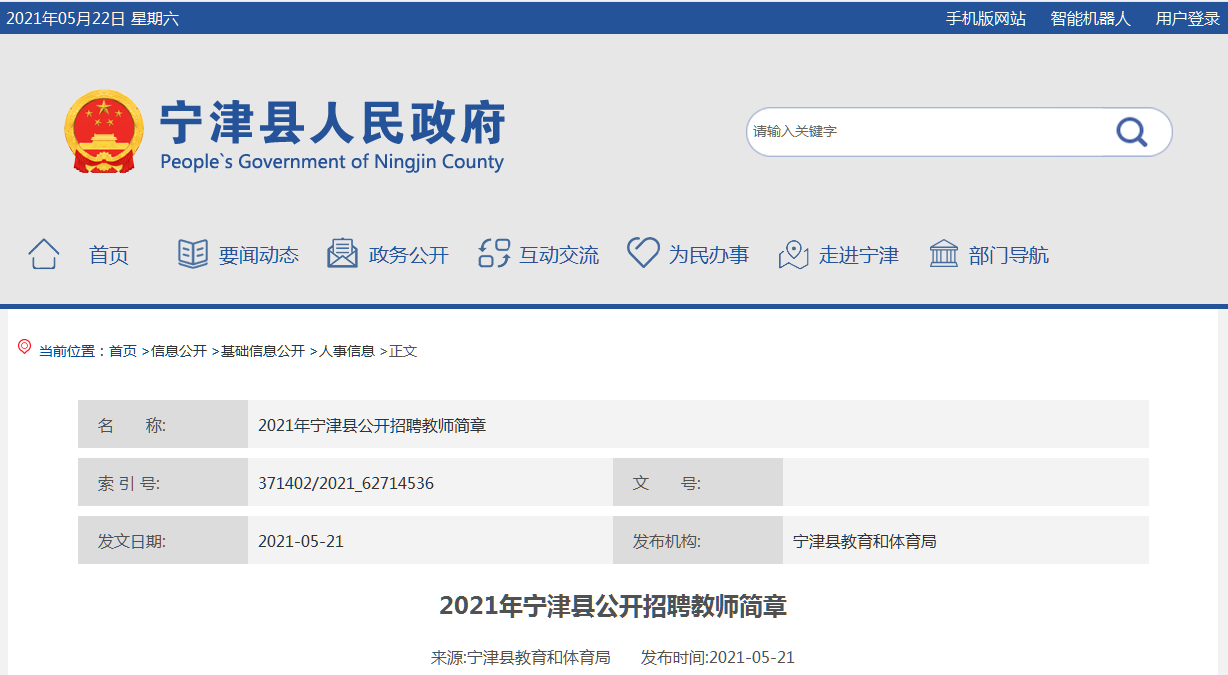This screenshot has height=675, width=1228.
Task: Click the 发布机构 label cell
Action: coord(698,541)
